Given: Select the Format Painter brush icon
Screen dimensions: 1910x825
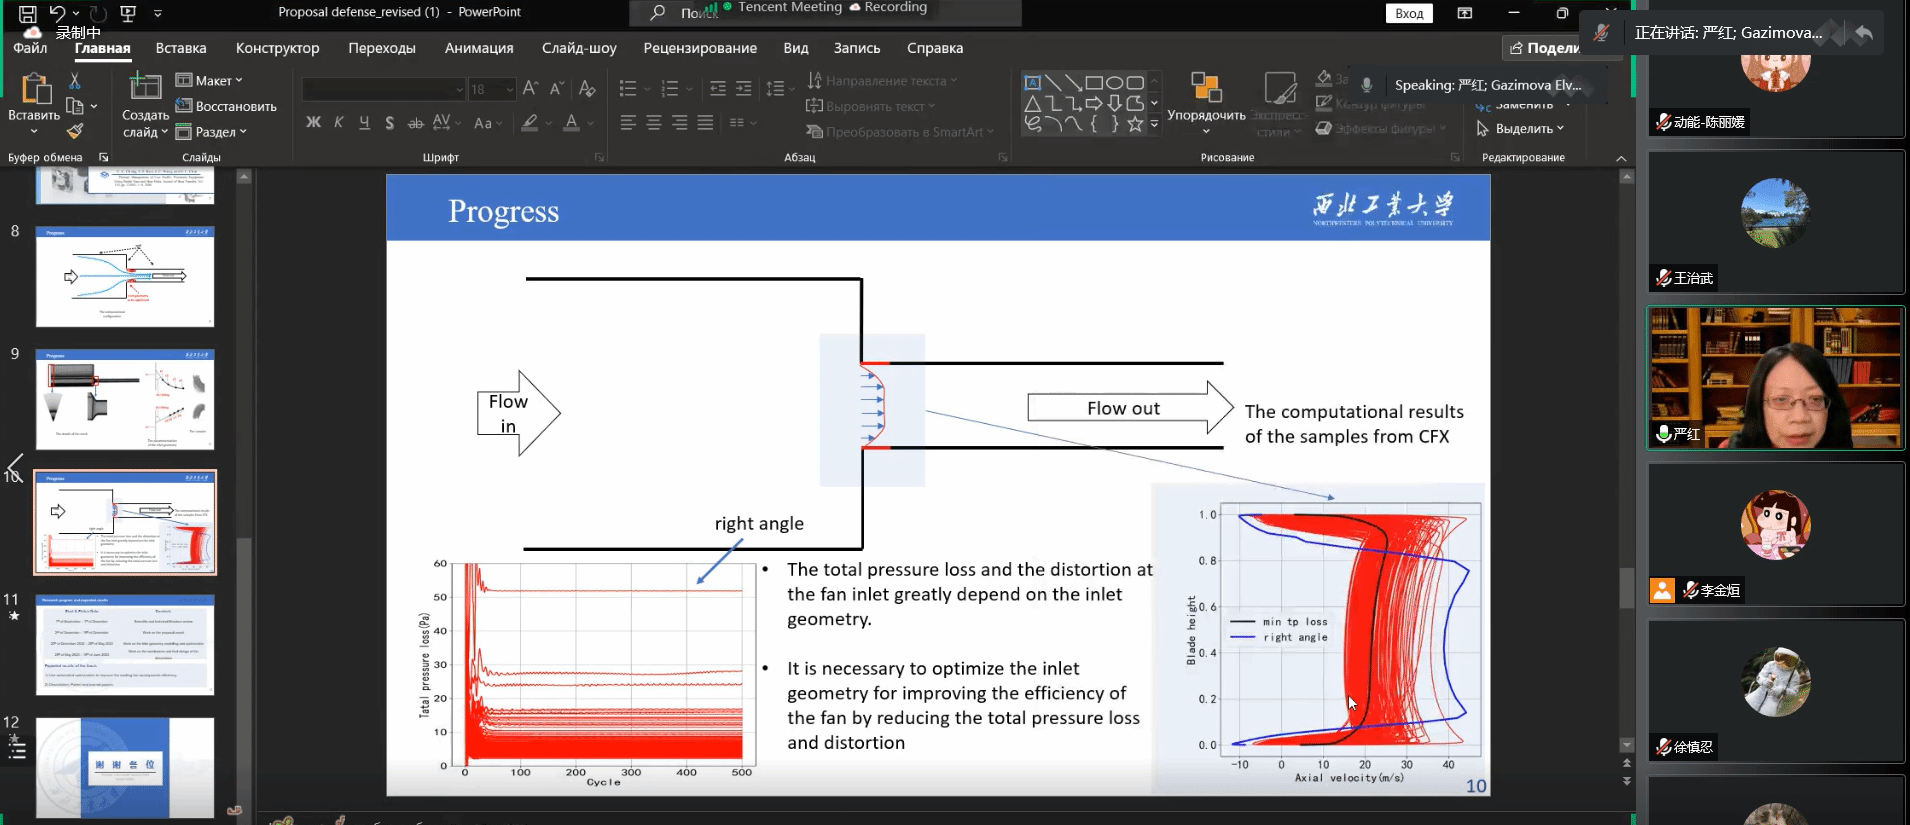Looking at the screenshot, I should coord(74,131).
